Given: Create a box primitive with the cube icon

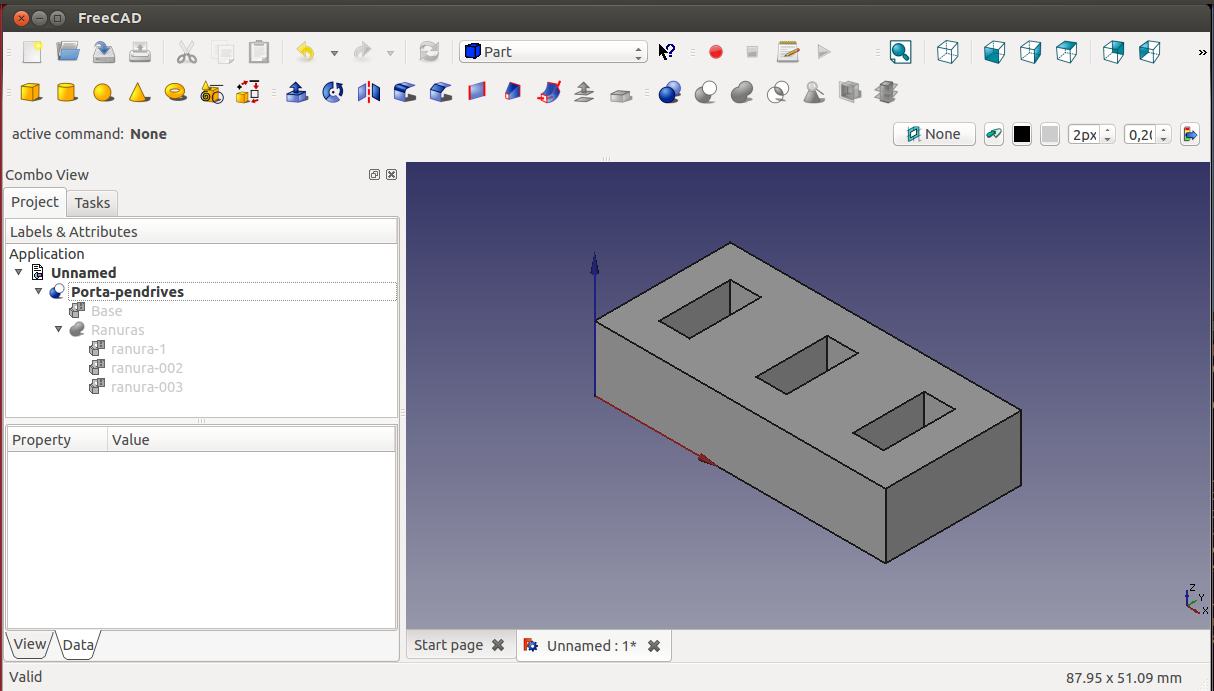Looking at the screenshot, I should [x=31, y=93].
